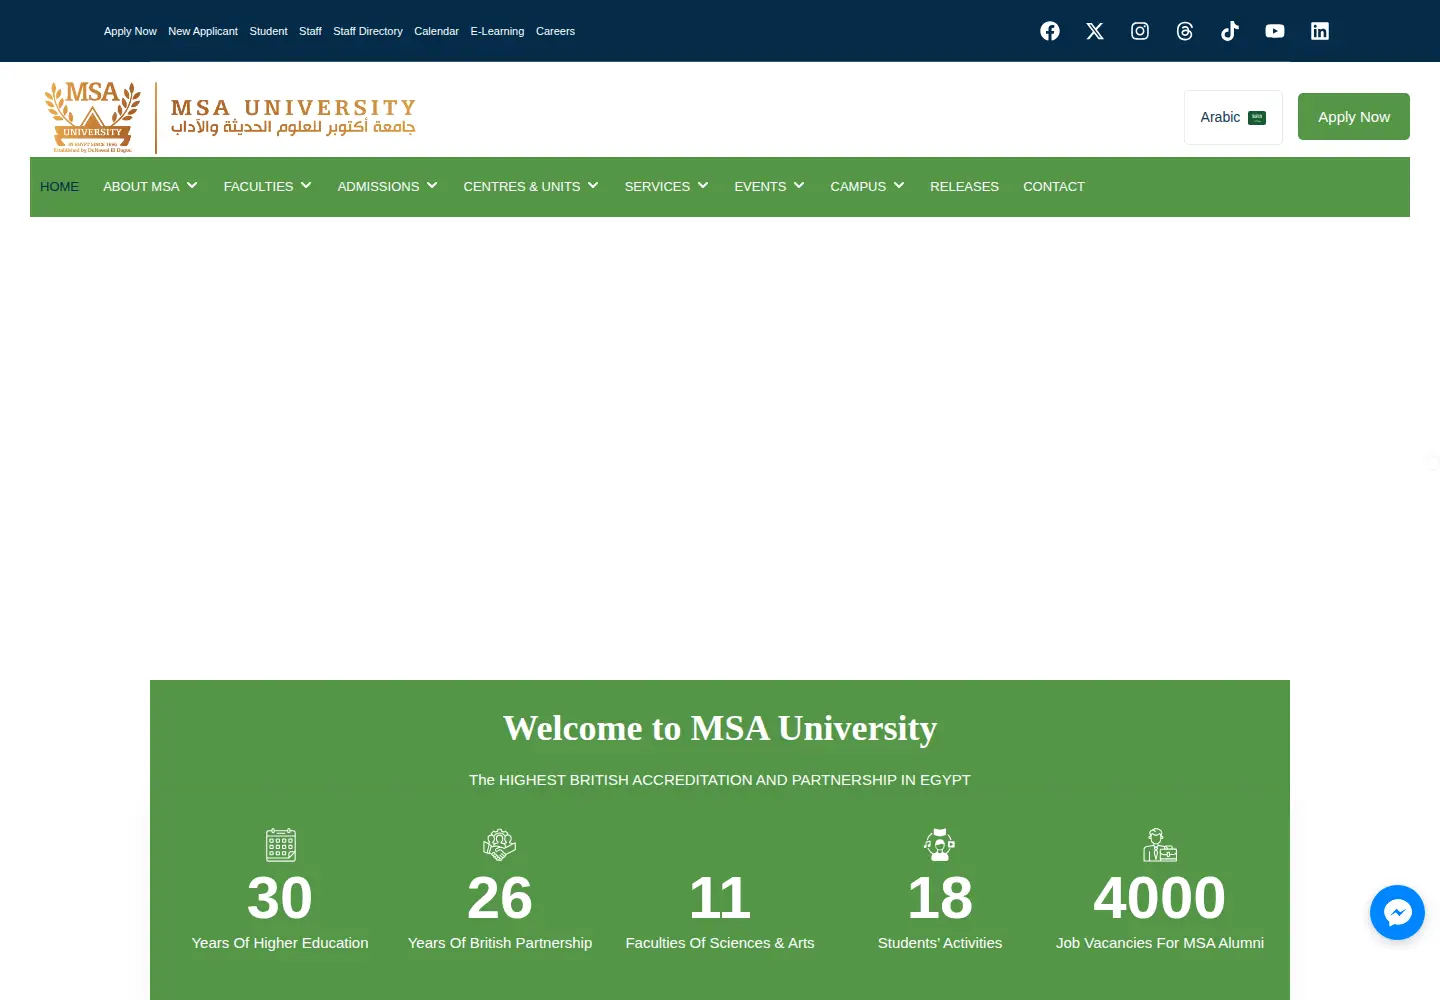This screenshot has width=1440, height=1000.
Task: Open the Careers link
Action: (555, 31)
